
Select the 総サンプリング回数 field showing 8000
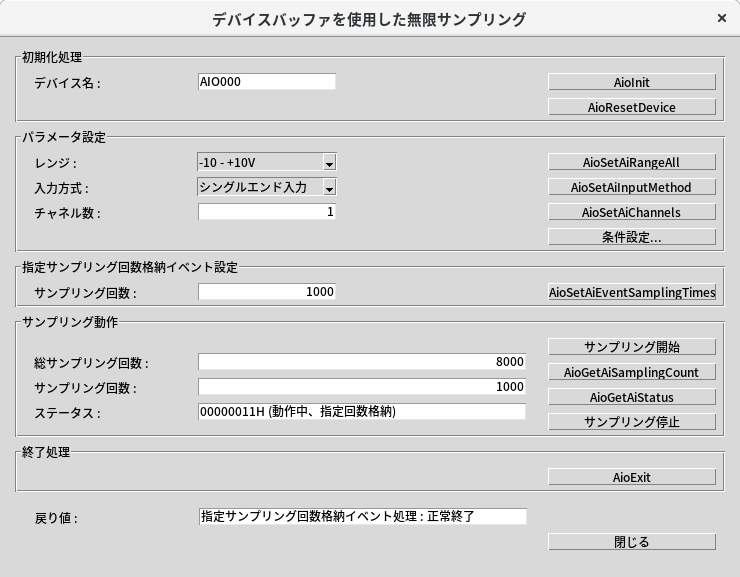361,362
